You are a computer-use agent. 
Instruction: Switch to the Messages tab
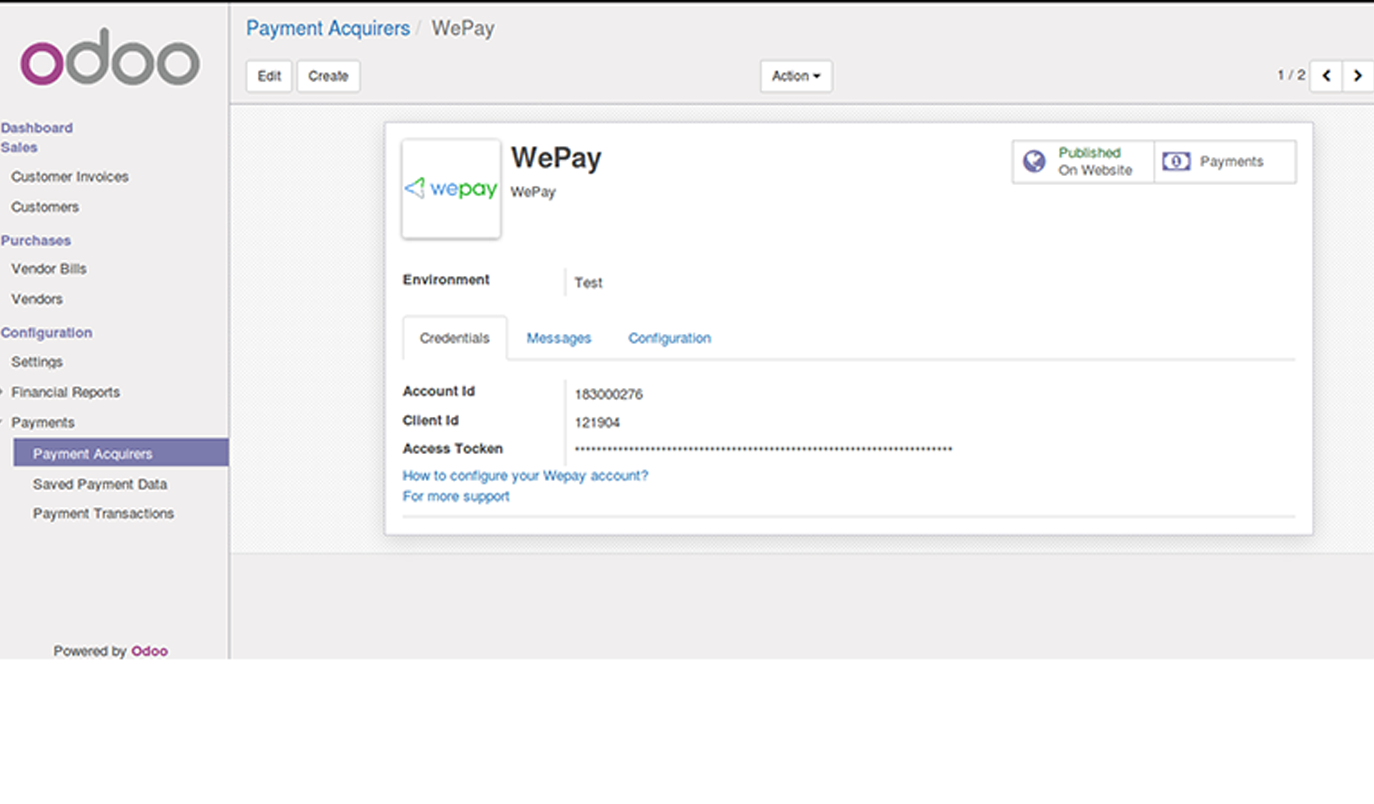coord(559,338)
